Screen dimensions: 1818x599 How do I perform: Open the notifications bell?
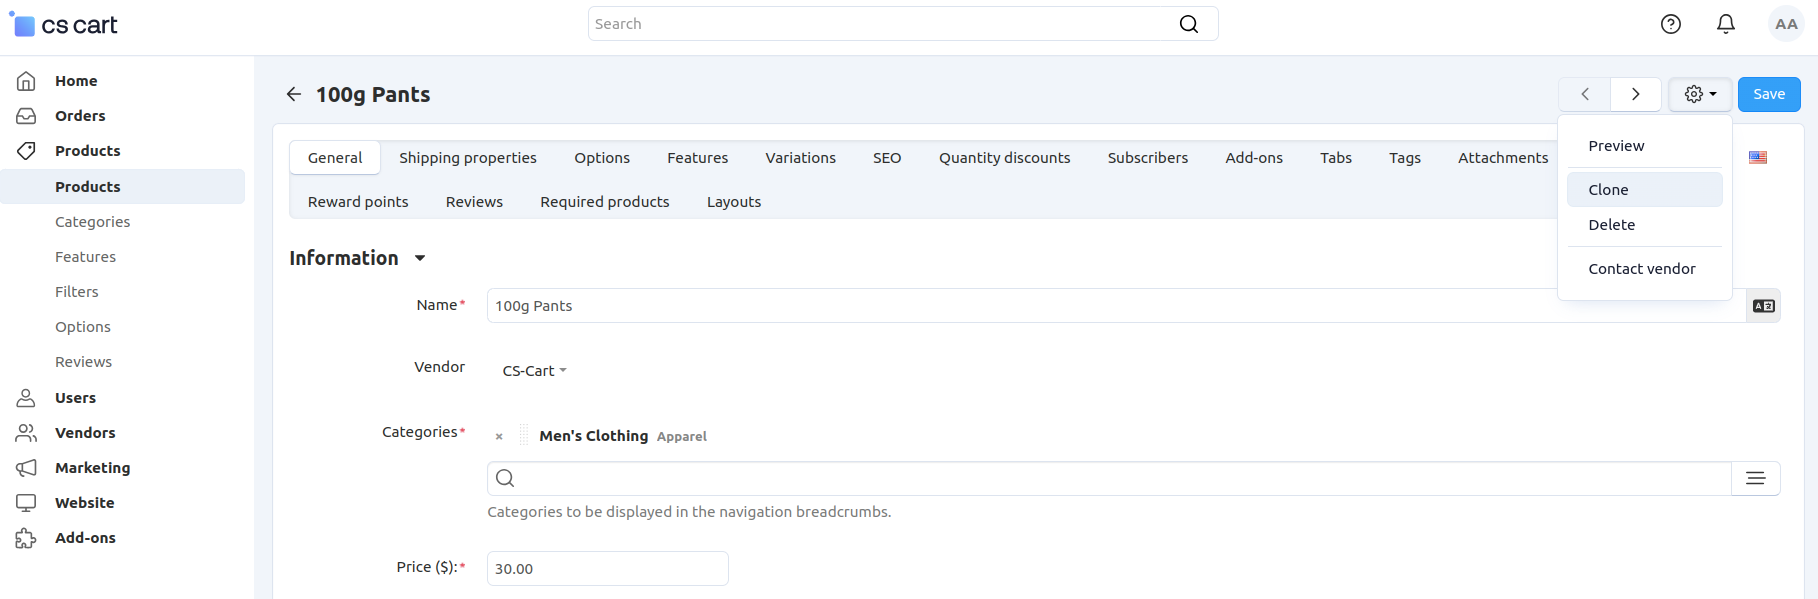pos(1726,24)
